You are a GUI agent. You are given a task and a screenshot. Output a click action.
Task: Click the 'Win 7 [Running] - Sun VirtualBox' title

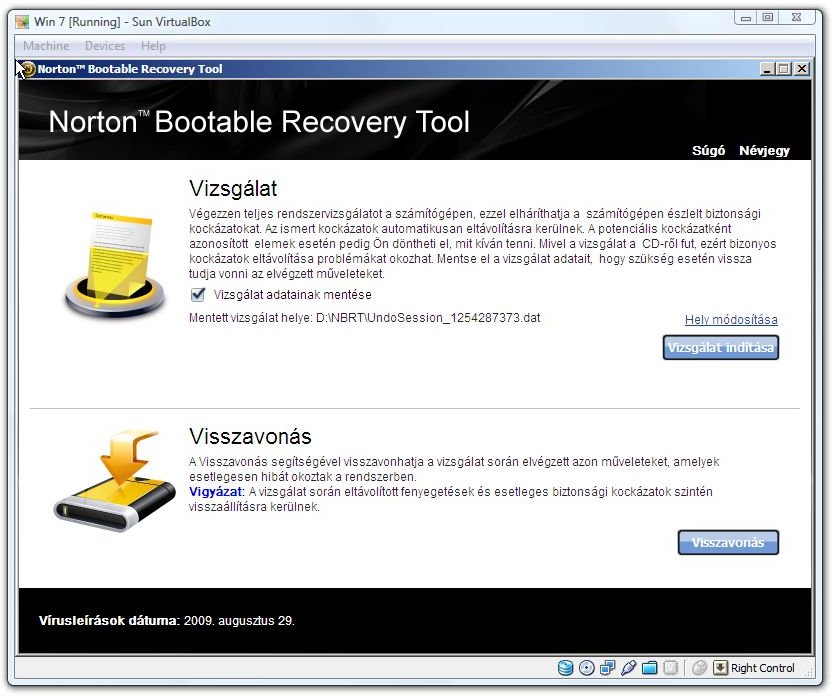(x=123, y=22)
